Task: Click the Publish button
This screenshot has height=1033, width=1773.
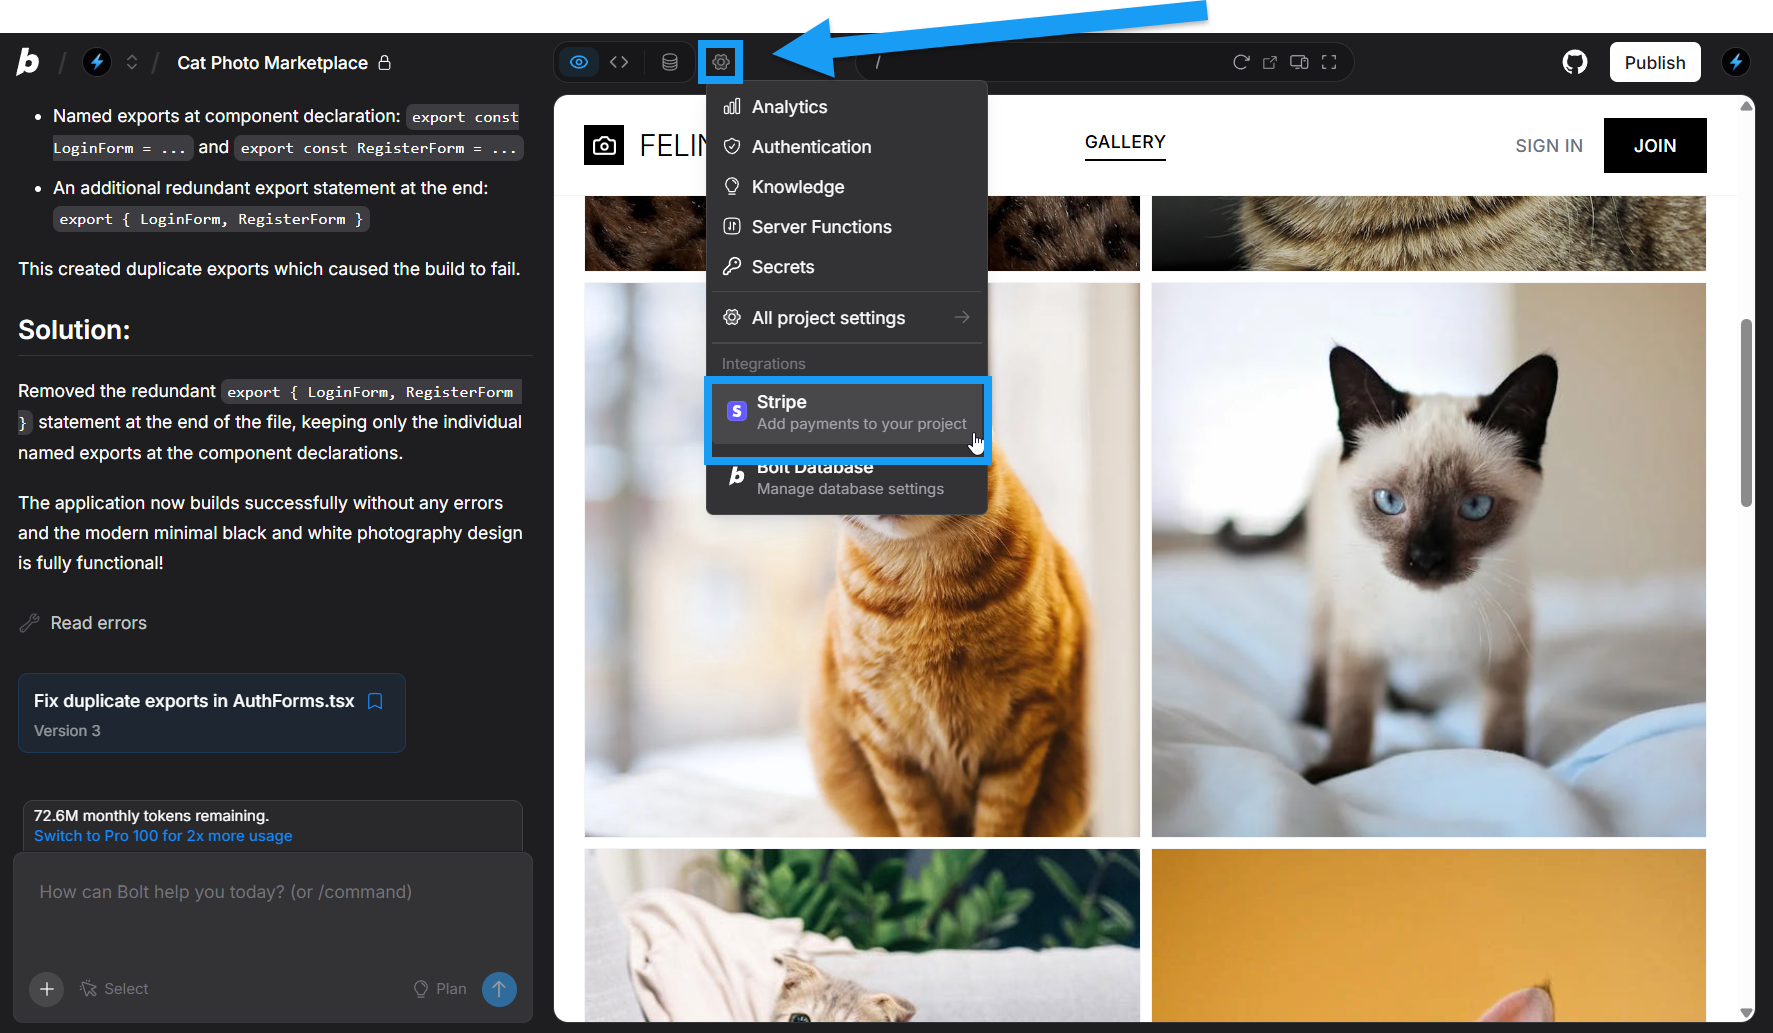Action: pyautogui.click(x=1655, y=62)
